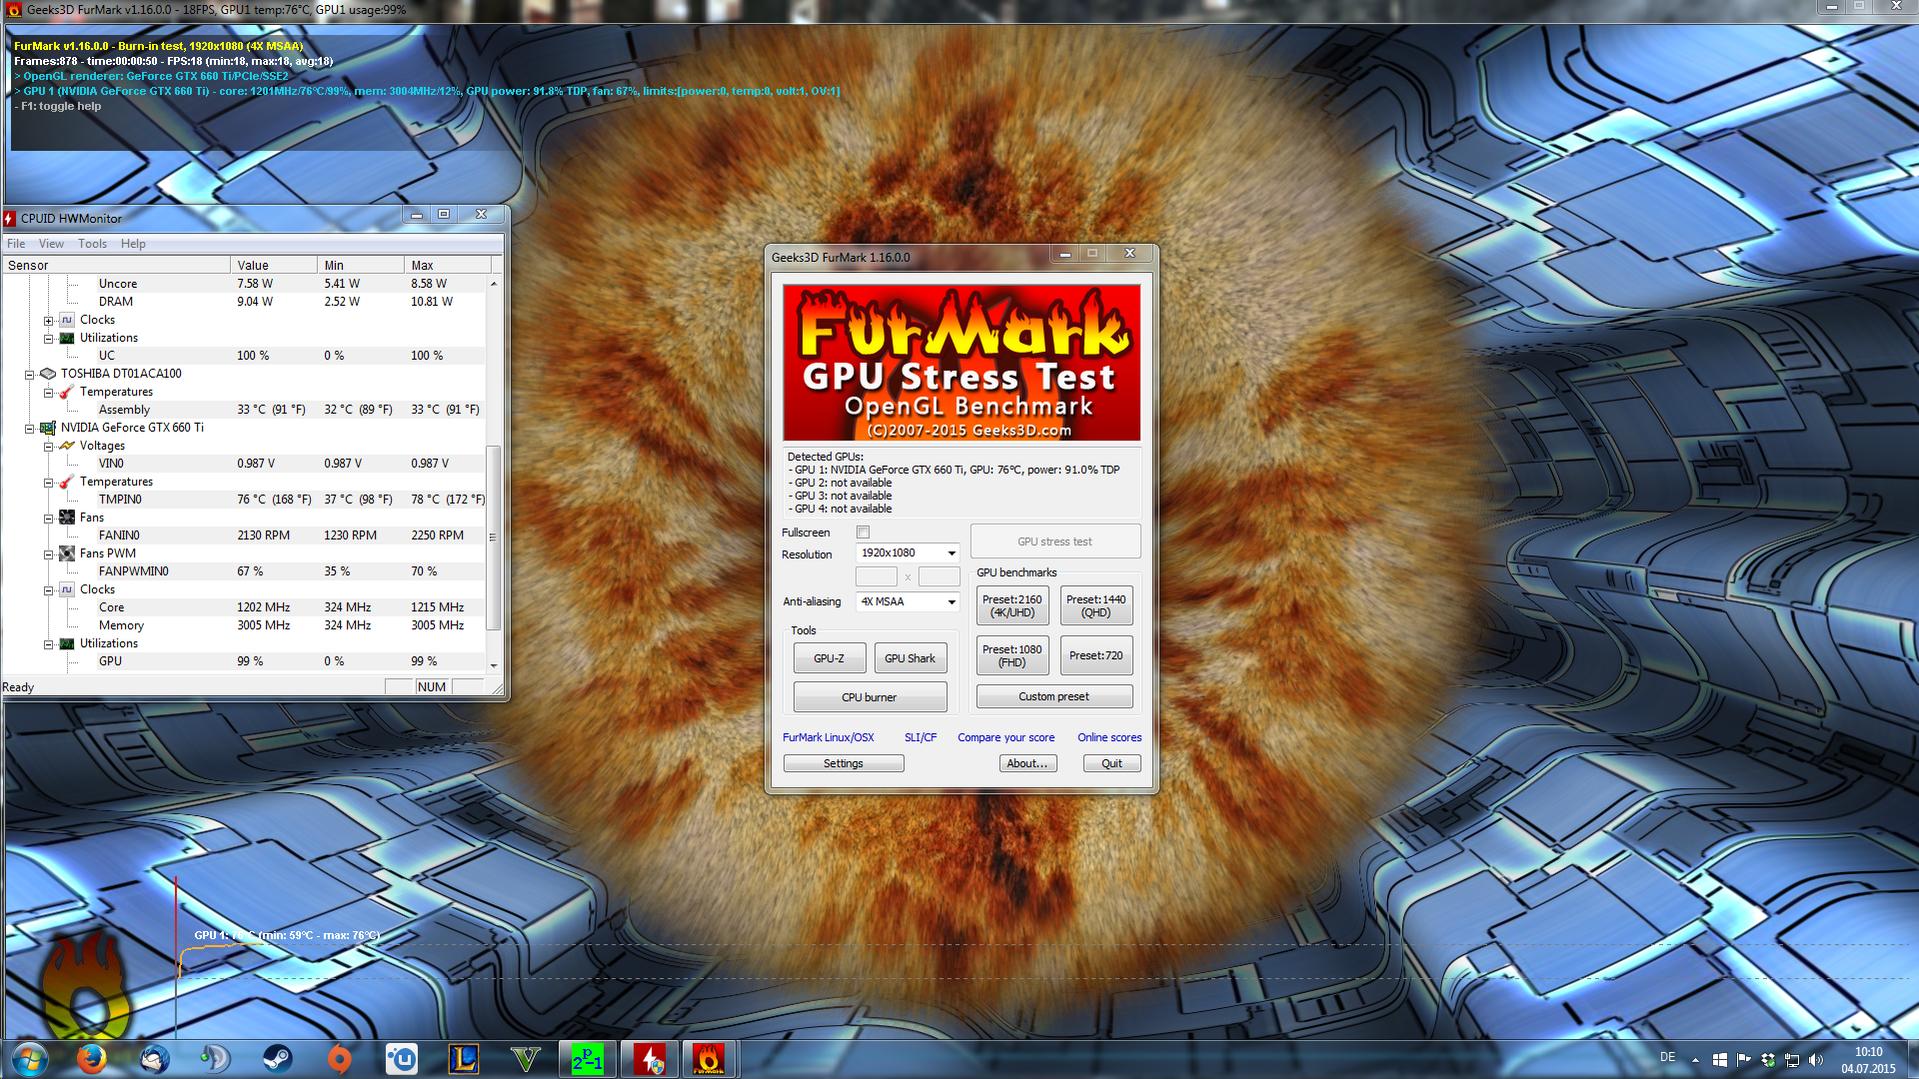The image size is (1919, 1079).
Task: Click the HWMonitor vertical scrollbar thumb
Action: (x=493, y=538)
